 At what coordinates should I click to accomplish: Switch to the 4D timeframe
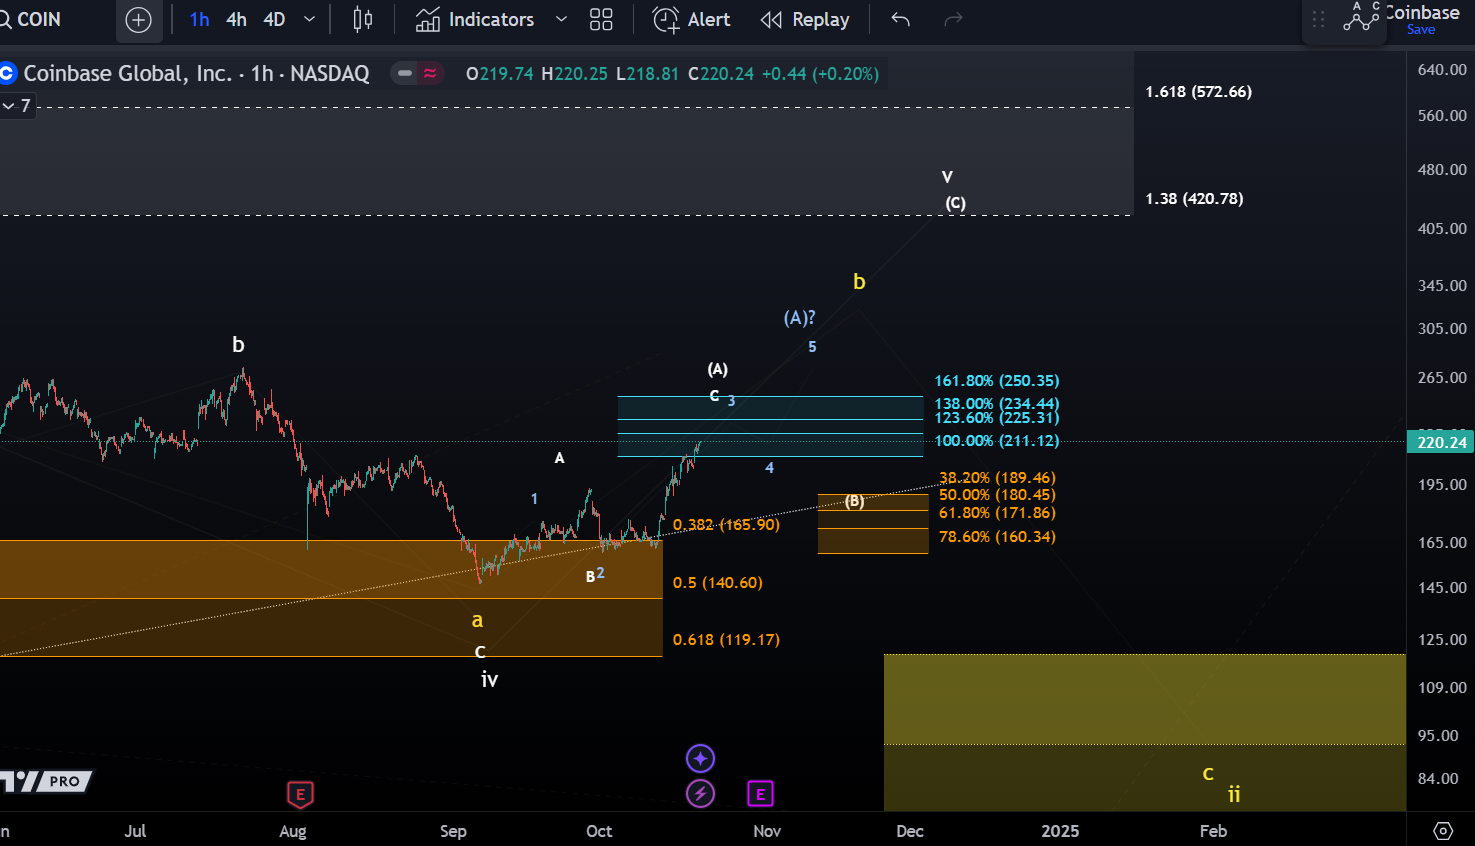[274, 20]
